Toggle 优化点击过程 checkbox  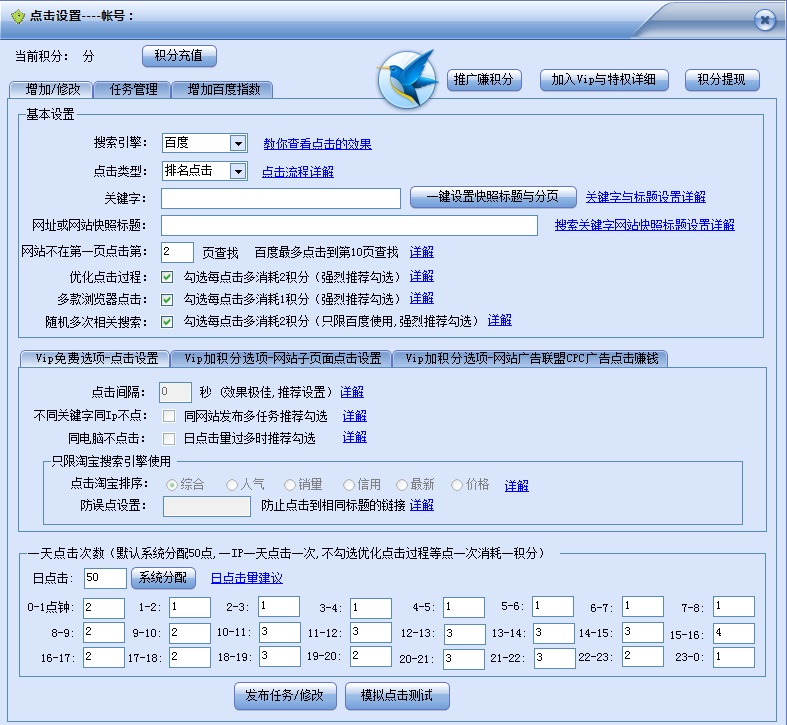click(167, 277)
